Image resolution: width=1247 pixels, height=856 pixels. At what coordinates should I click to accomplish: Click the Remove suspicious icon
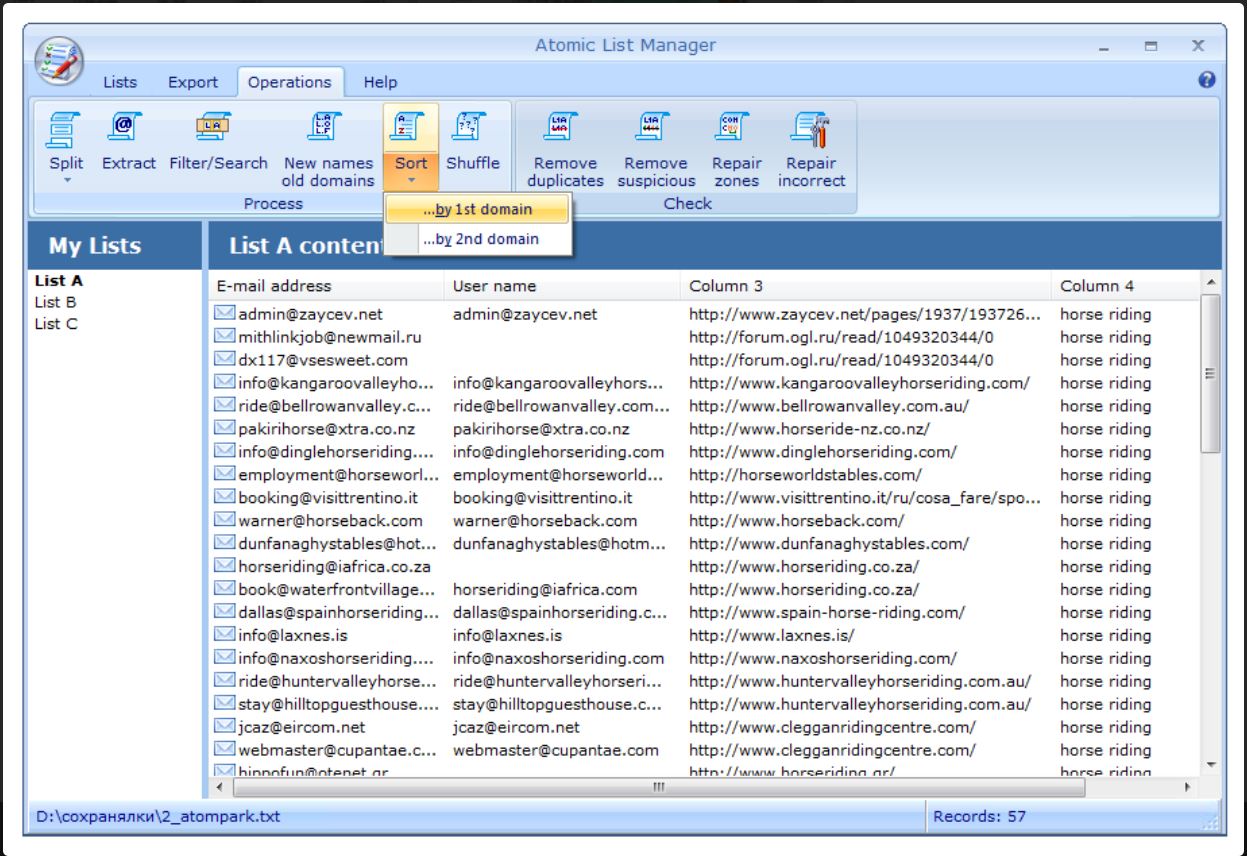coord(653,127)
